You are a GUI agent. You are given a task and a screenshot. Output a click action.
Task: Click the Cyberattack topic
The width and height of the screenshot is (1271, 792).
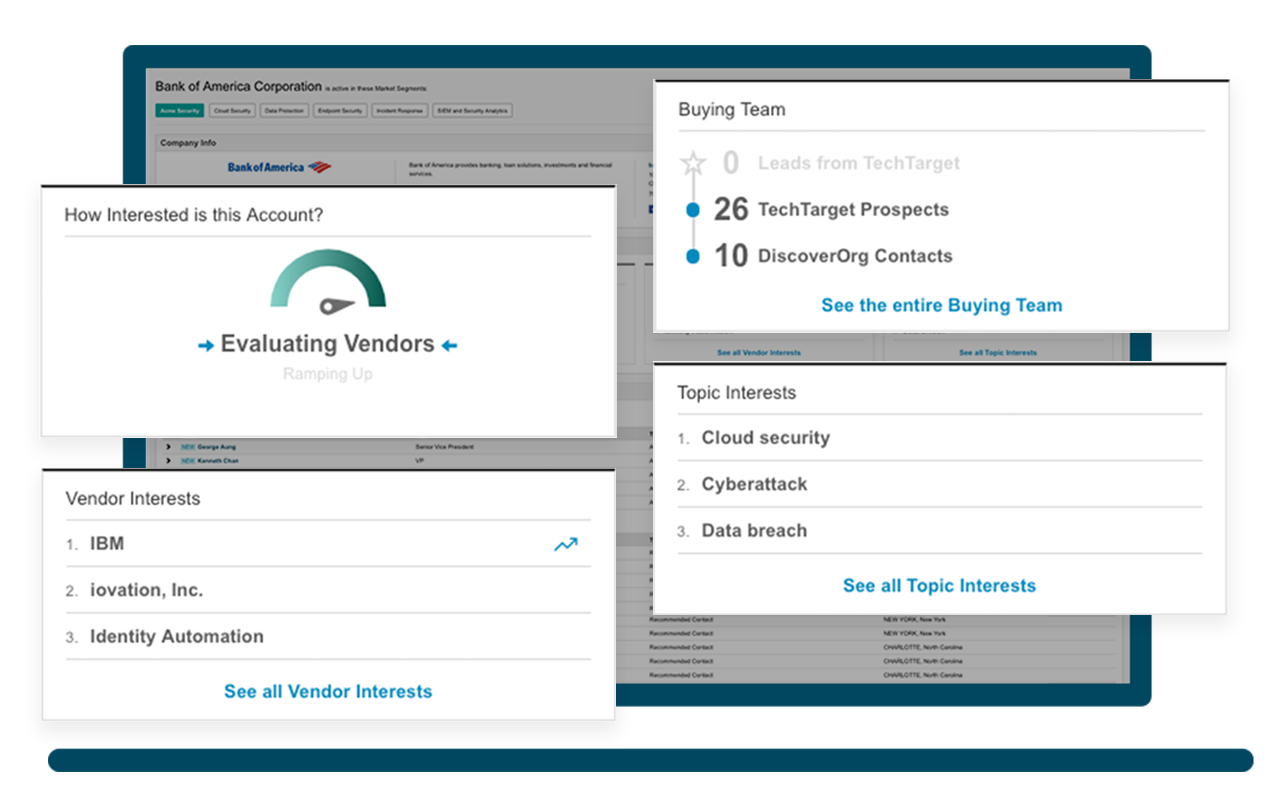[x=754, y=484]
